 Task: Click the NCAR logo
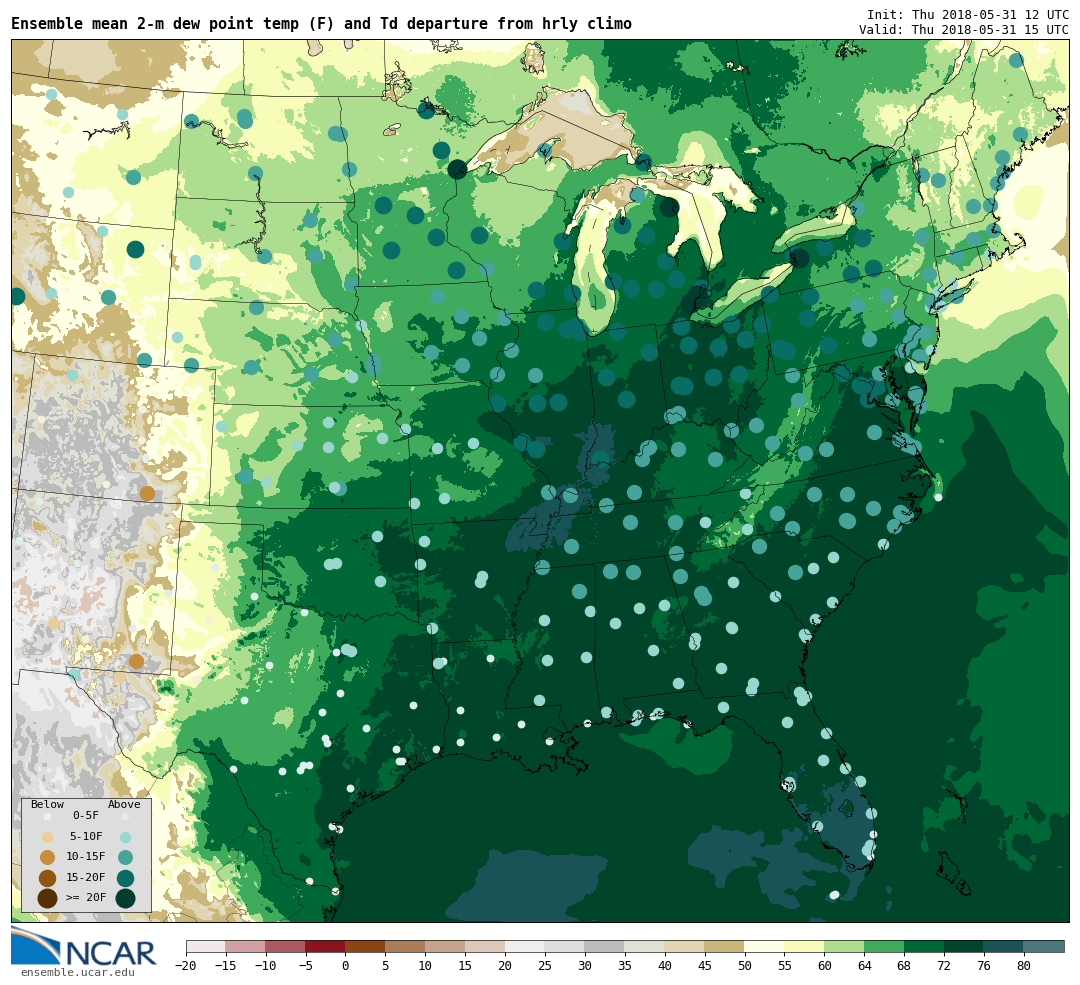click(83, 947)
